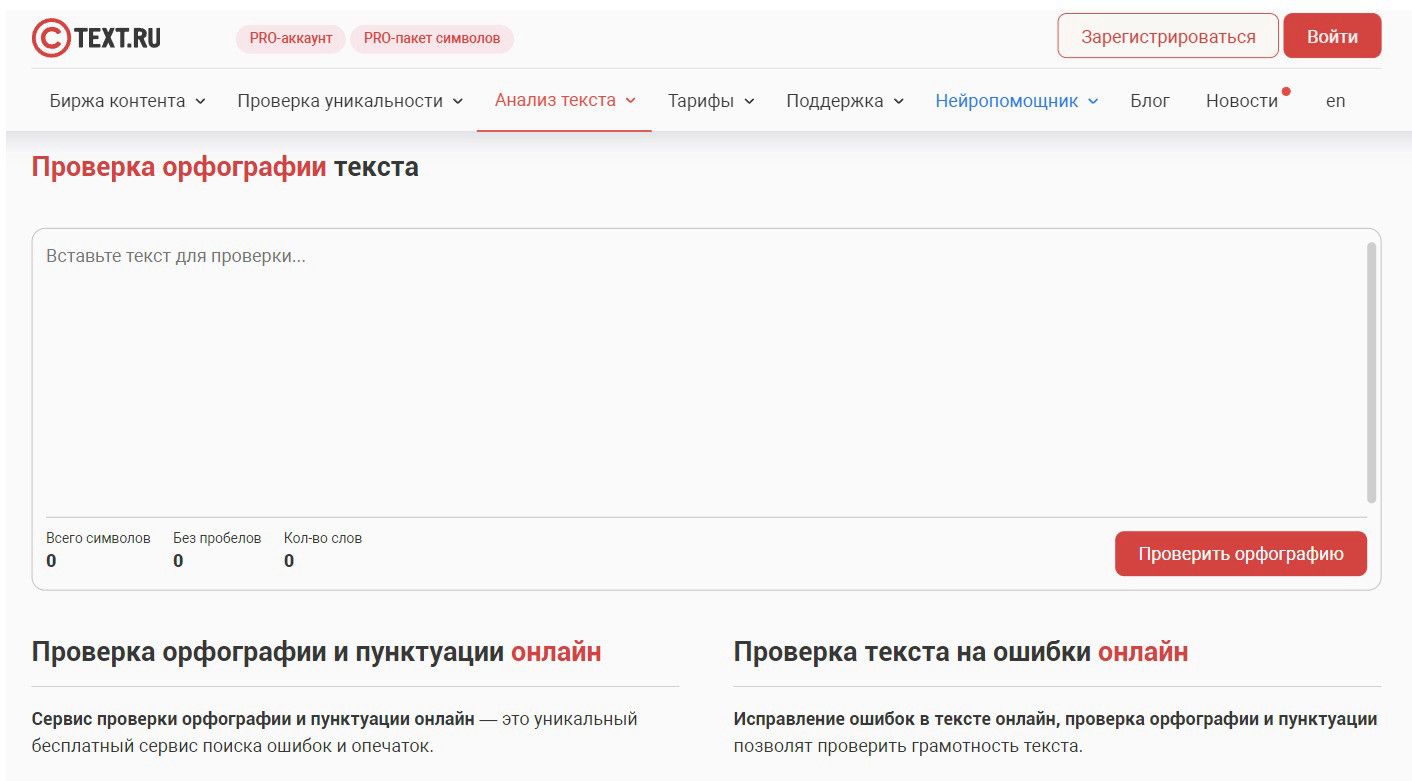Click the Сервис проверки орфографии paragraph
The width and height of the screenshot is (1412, 781).
pos(335,732)
